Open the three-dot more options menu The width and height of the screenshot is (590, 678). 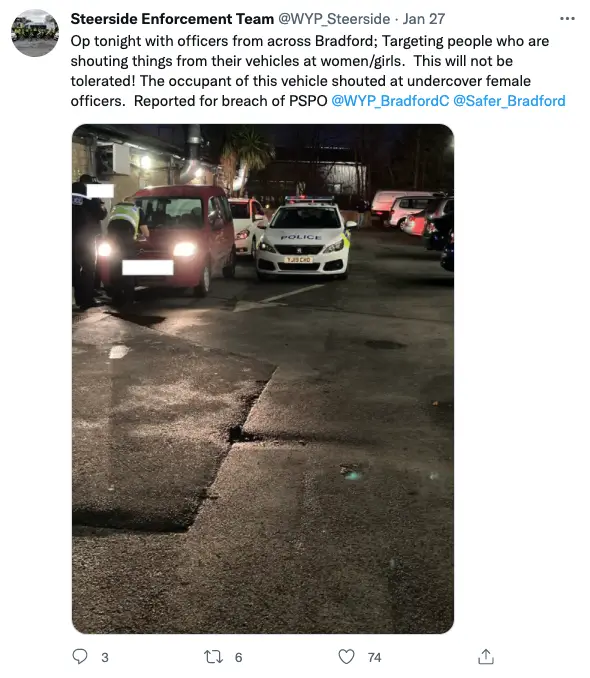pyautogui.click(x=567, y=19)
